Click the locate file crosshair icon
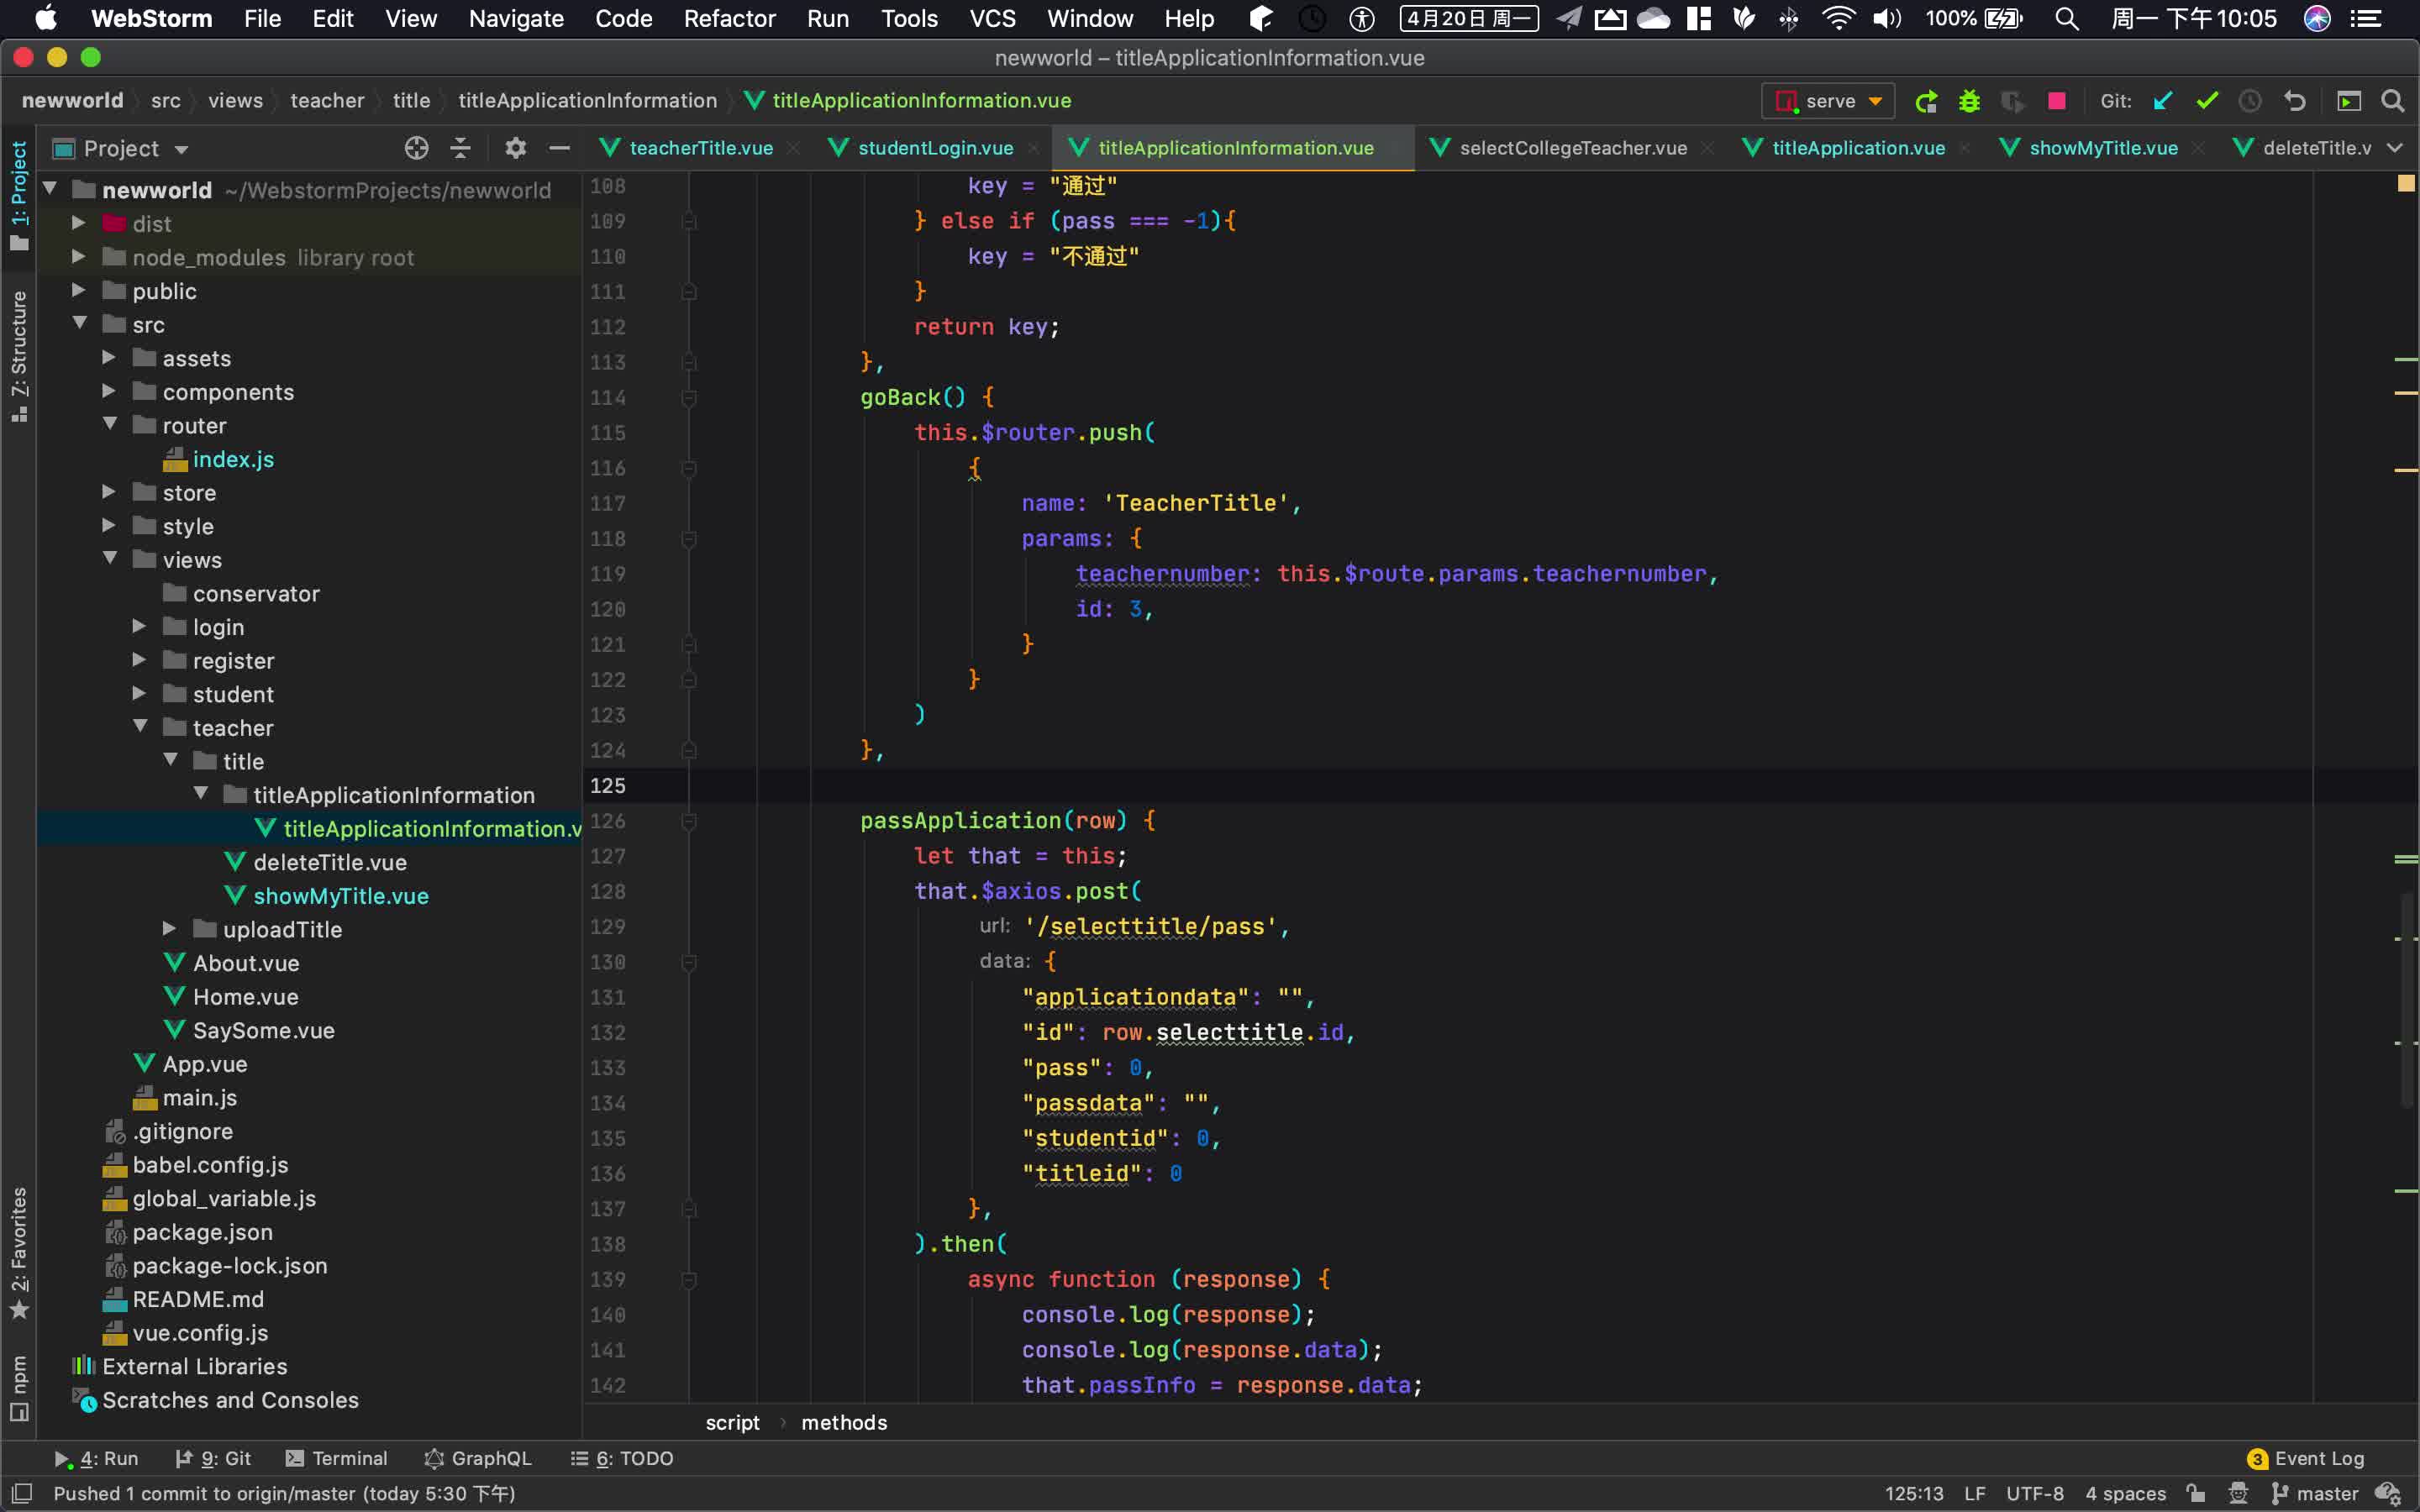Screen dimensions: 2420x1512 tap(416, 149)
